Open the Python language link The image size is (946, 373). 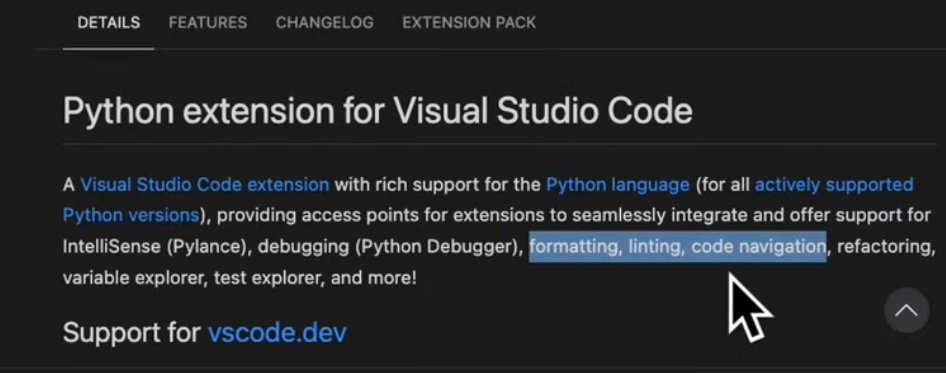pos(618,184)
